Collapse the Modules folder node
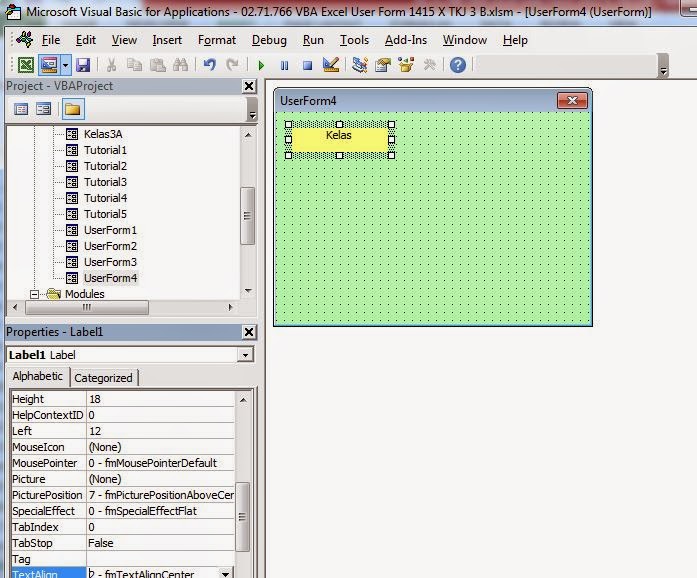Image resolution: width=697 pixels, height=578 pixels. click(34, 294)
